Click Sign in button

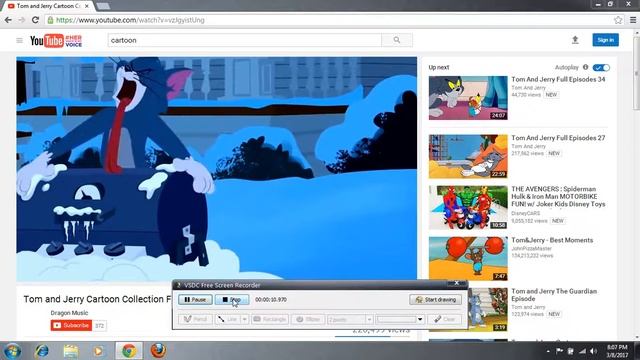605,40
